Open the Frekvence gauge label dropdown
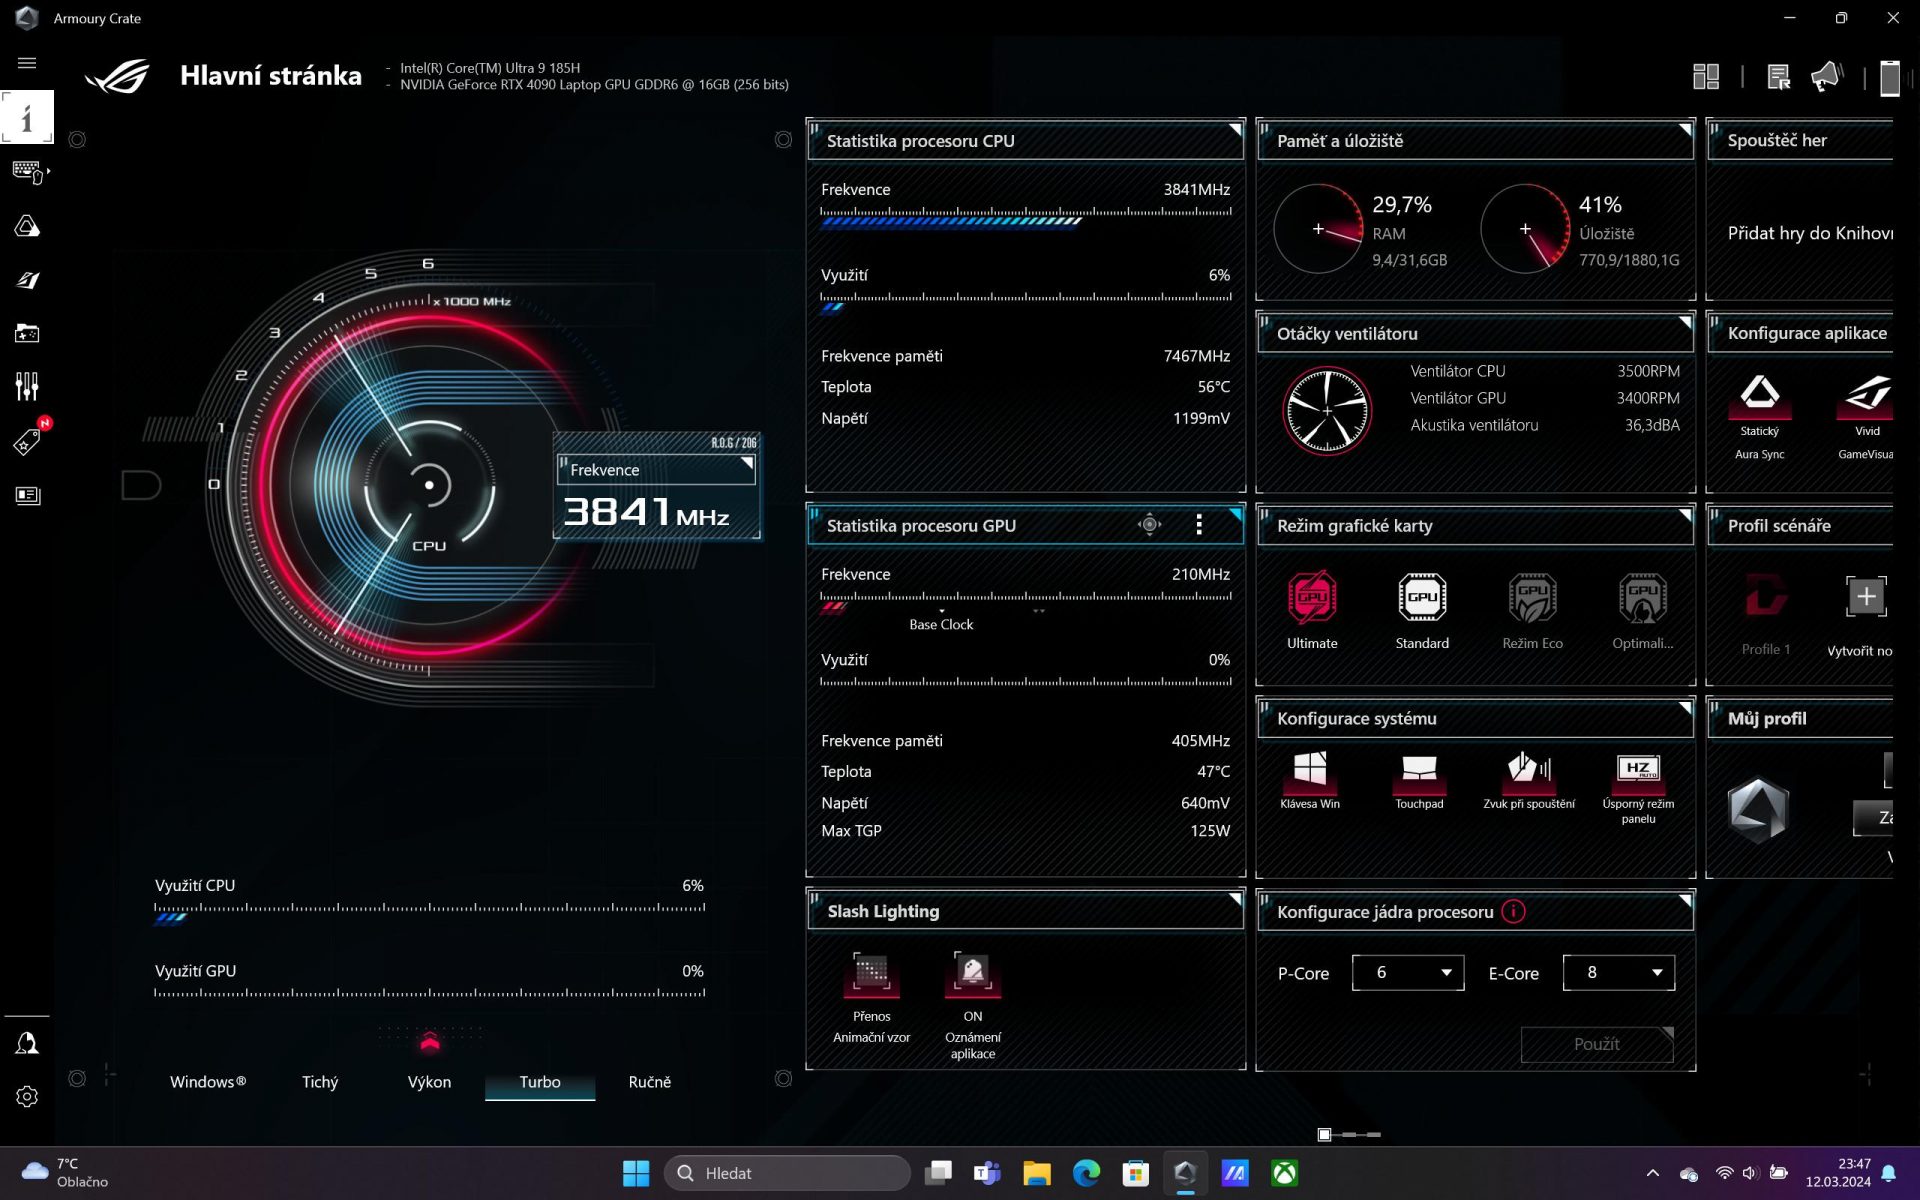The width and height of the screenshot is (1920, 1200). 656,470
